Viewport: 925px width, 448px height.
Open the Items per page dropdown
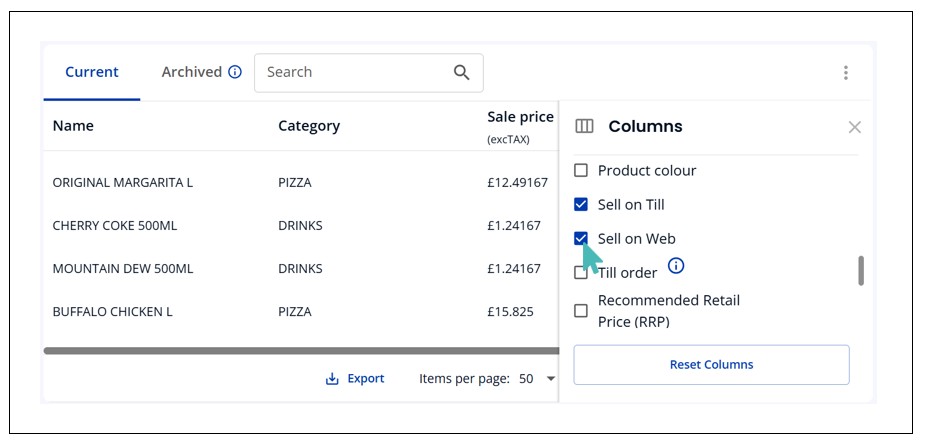point(537,379)
